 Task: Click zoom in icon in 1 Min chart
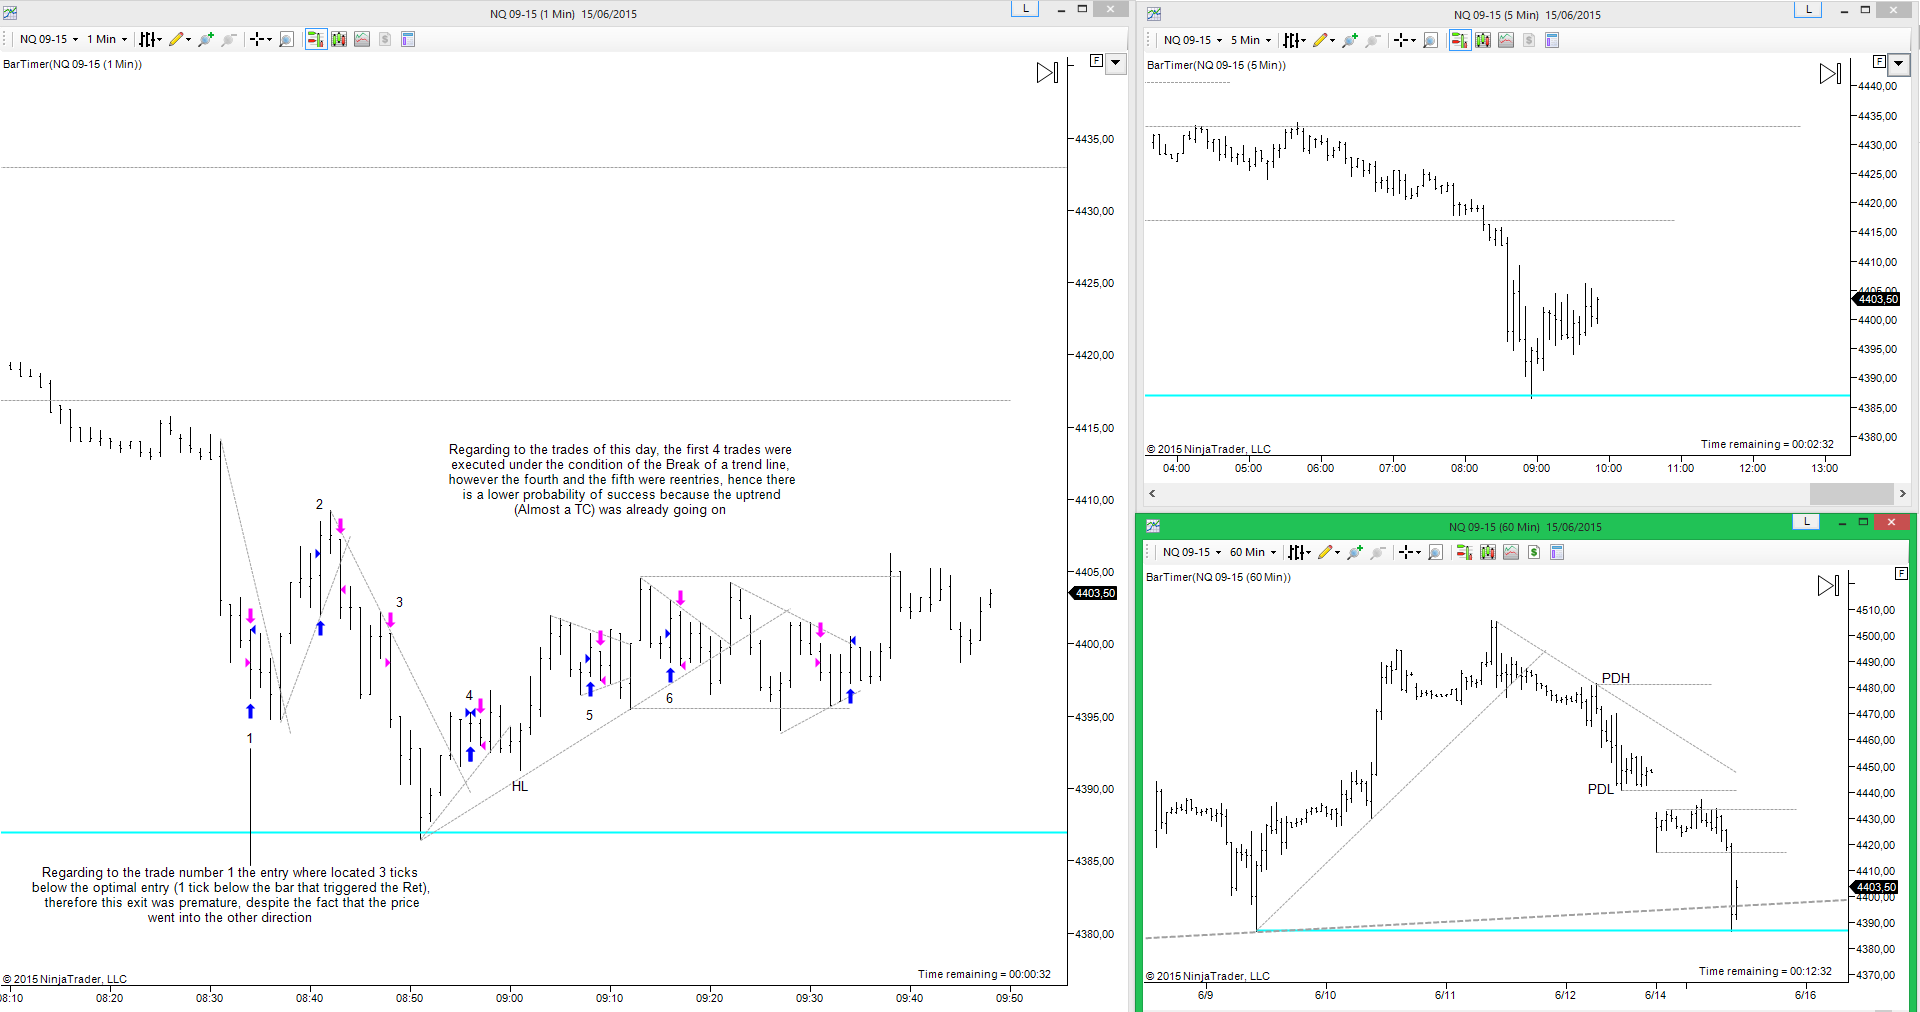[206, 39]
